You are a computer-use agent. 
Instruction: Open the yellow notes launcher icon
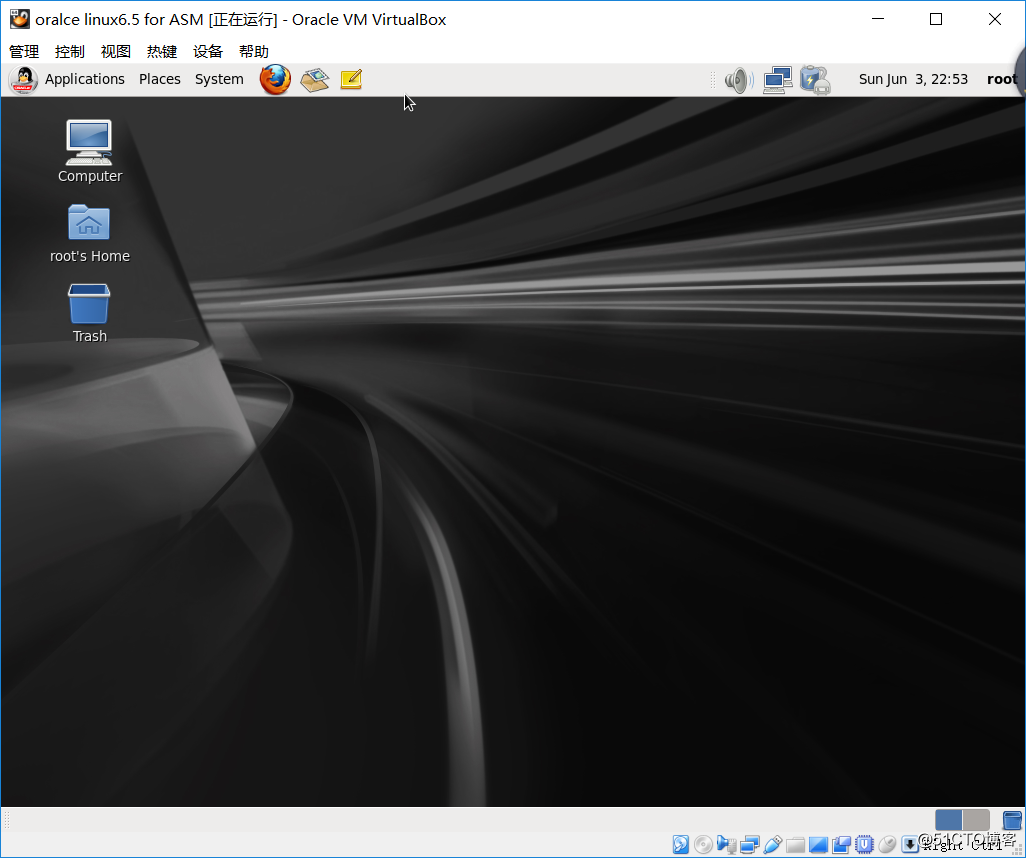[x=351, y=79]
